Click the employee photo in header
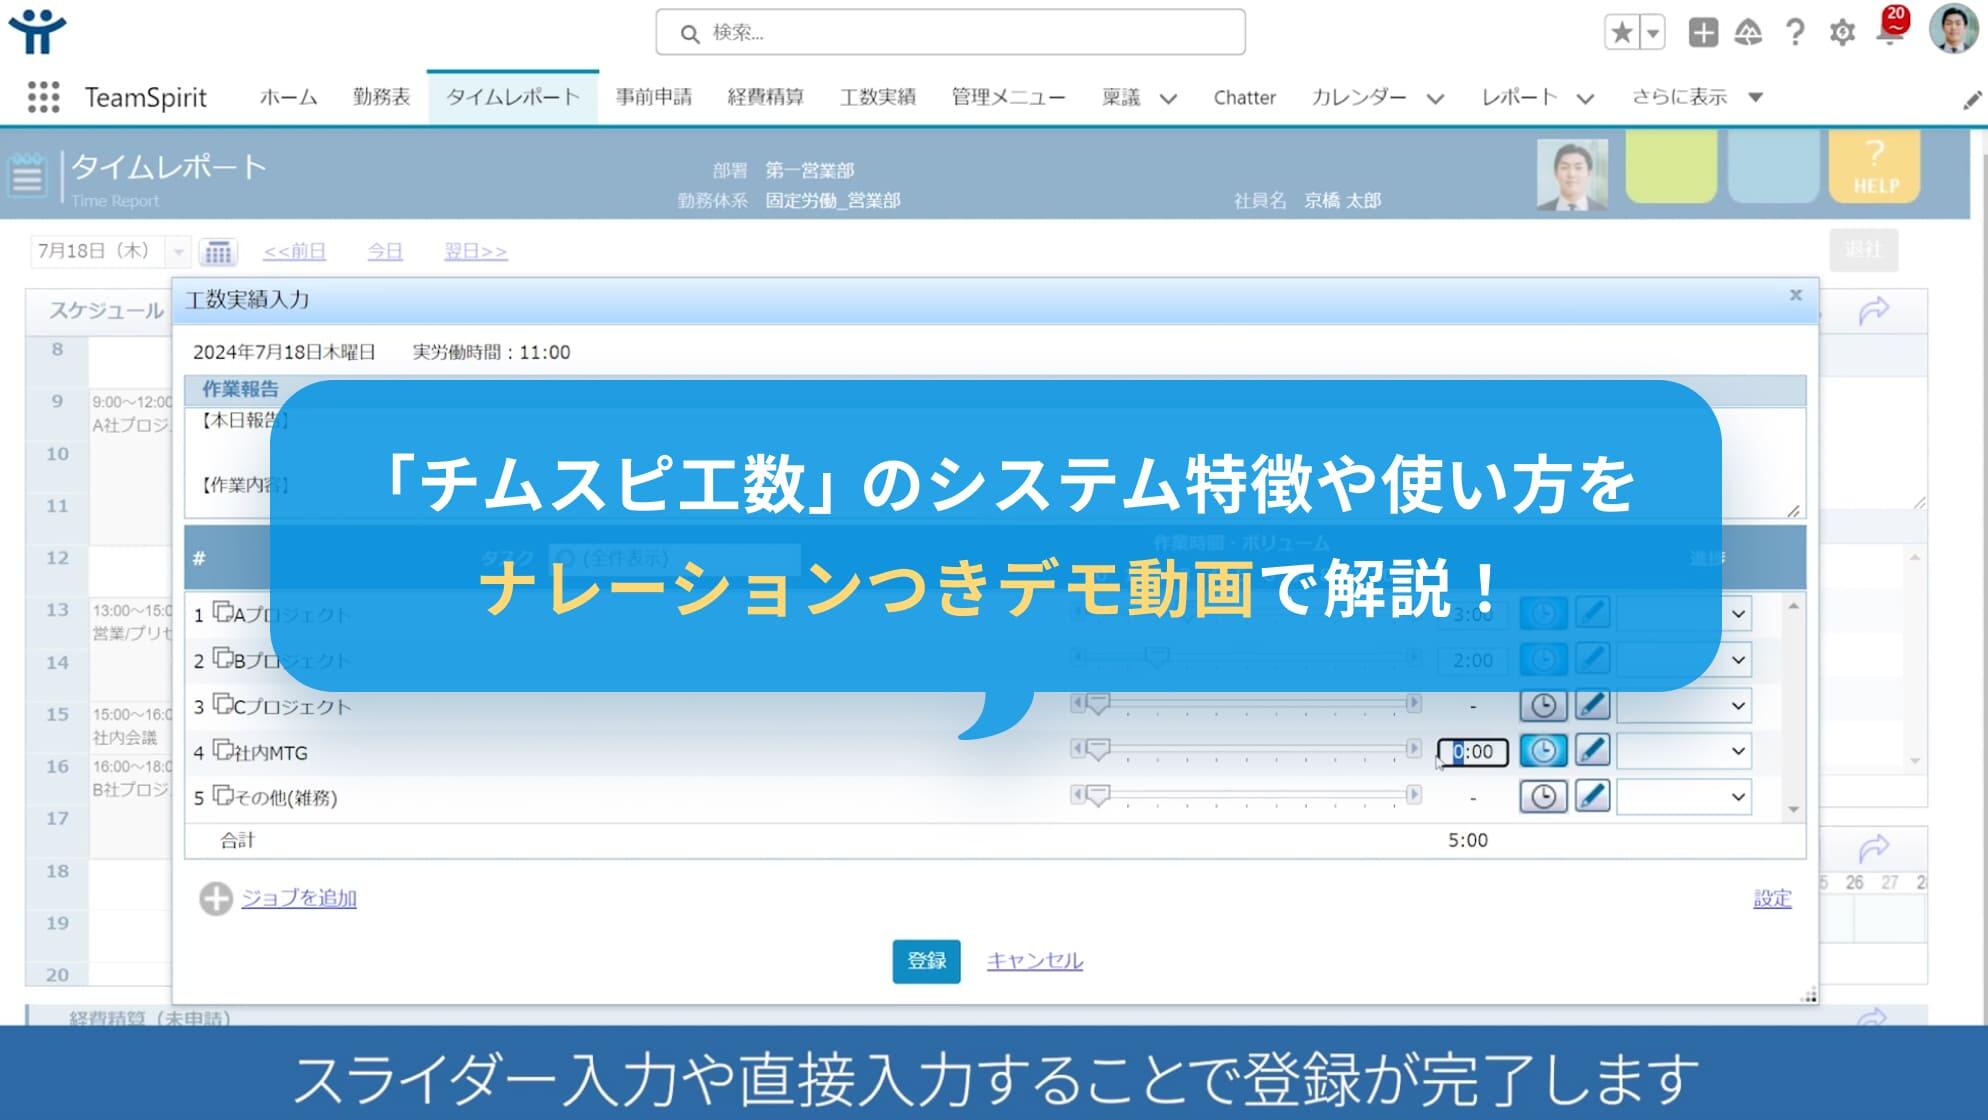The width and height of the screenshot is (1988, 1120). 1572,174
